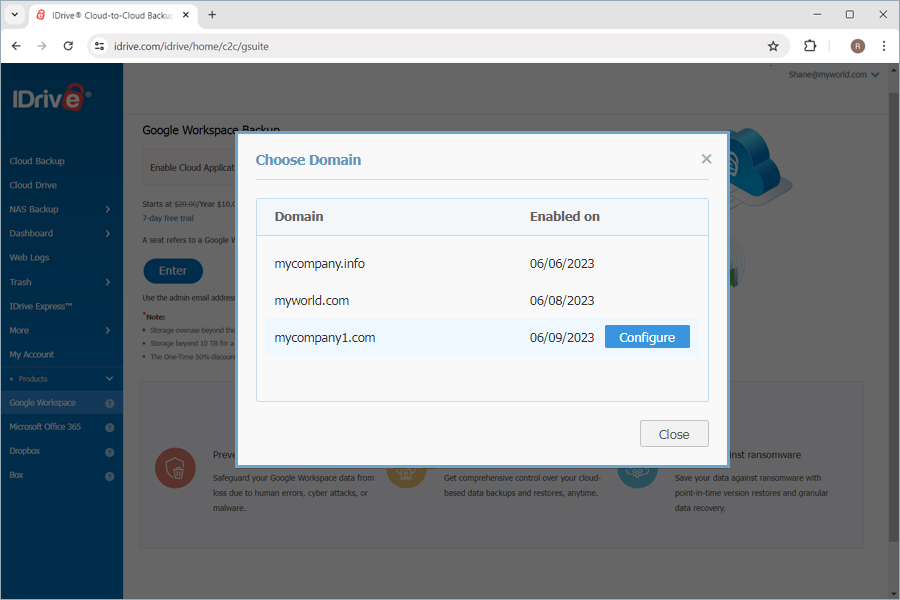900x600 pixels.
Task: Open Cloud Drive in sidebar
Action: click(x=33, y=185)
